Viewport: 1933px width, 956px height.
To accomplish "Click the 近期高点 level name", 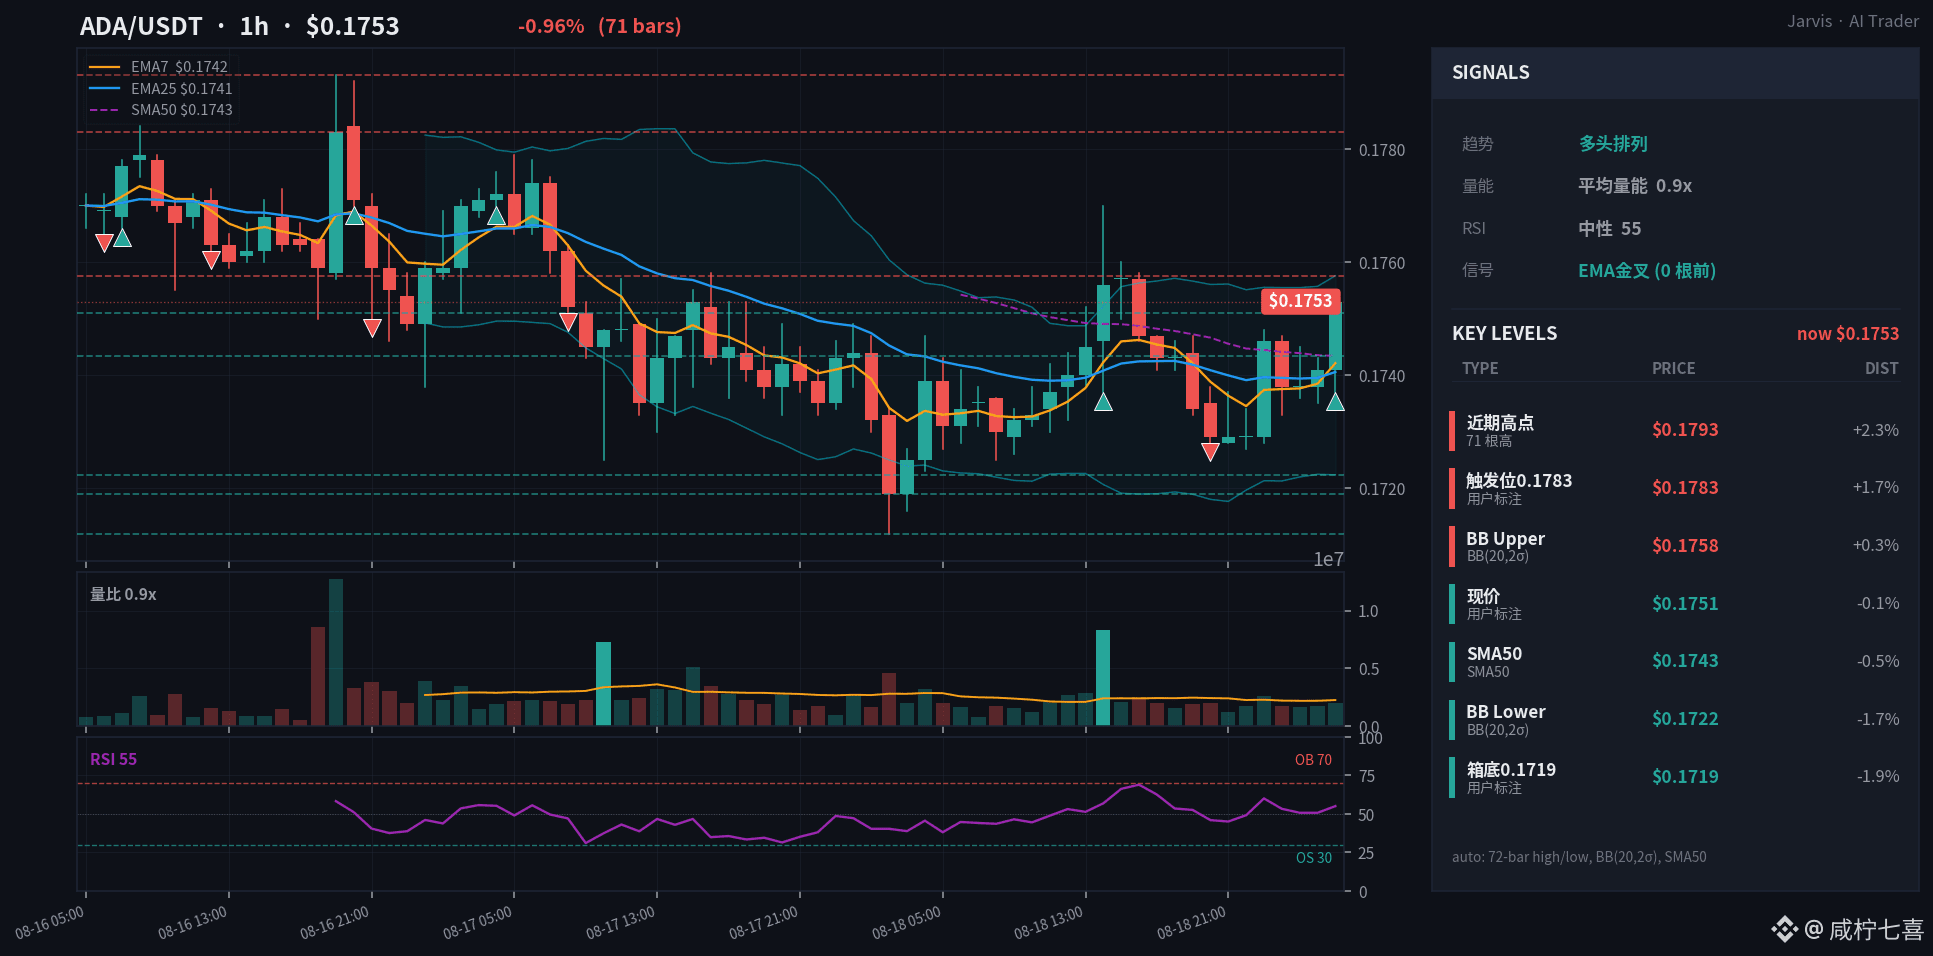I will (1500, 422).
